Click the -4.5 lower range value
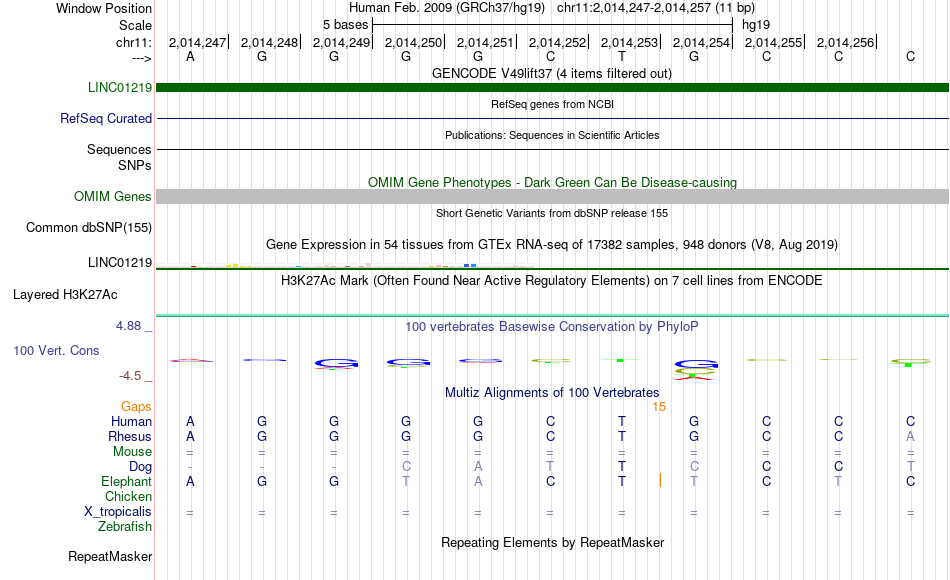This screenshot has height=580, width=950. click(x=130, y=376)
